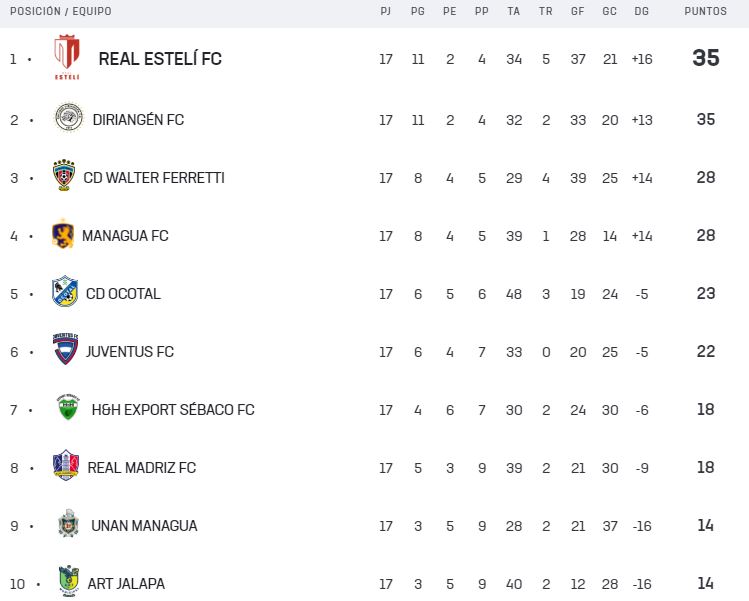Click the UNAN Managua team crest
749x601 pixels.
click(x=67, y=524)
